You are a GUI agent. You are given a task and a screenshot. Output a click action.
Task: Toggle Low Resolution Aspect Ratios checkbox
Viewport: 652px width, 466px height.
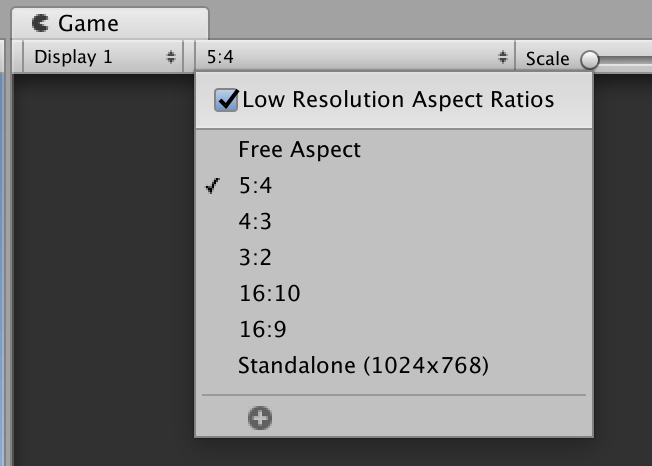227,100
